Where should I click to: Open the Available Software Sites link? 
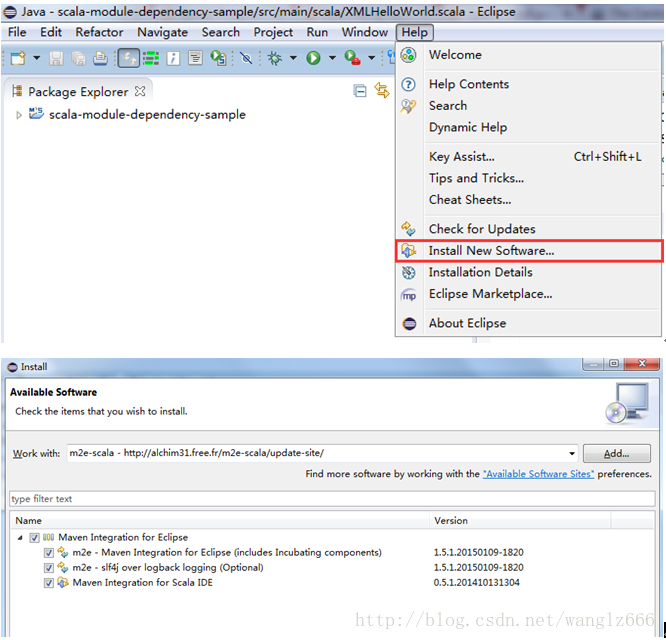[538, 474]
